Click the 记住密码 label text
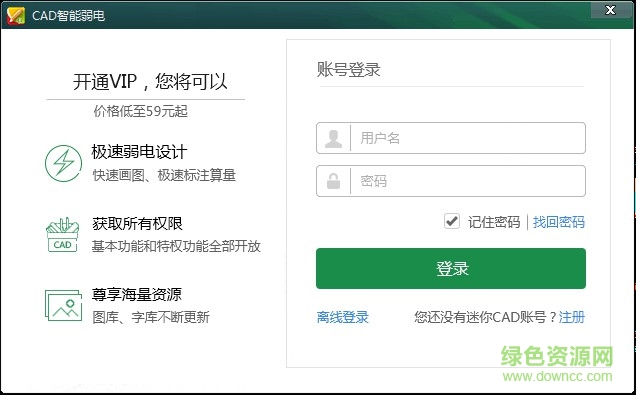The width and height of the screenshot is (636, 395). (x=494, y=222)
